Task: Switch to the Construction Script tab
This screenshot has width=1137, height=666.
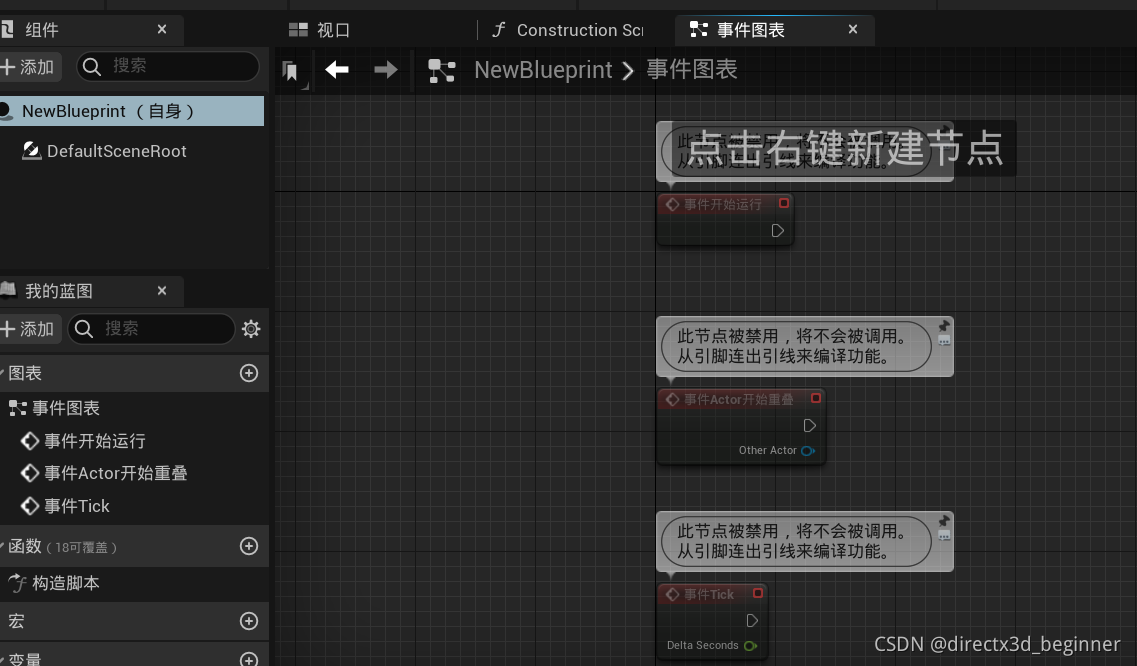Action: (568, 30)
